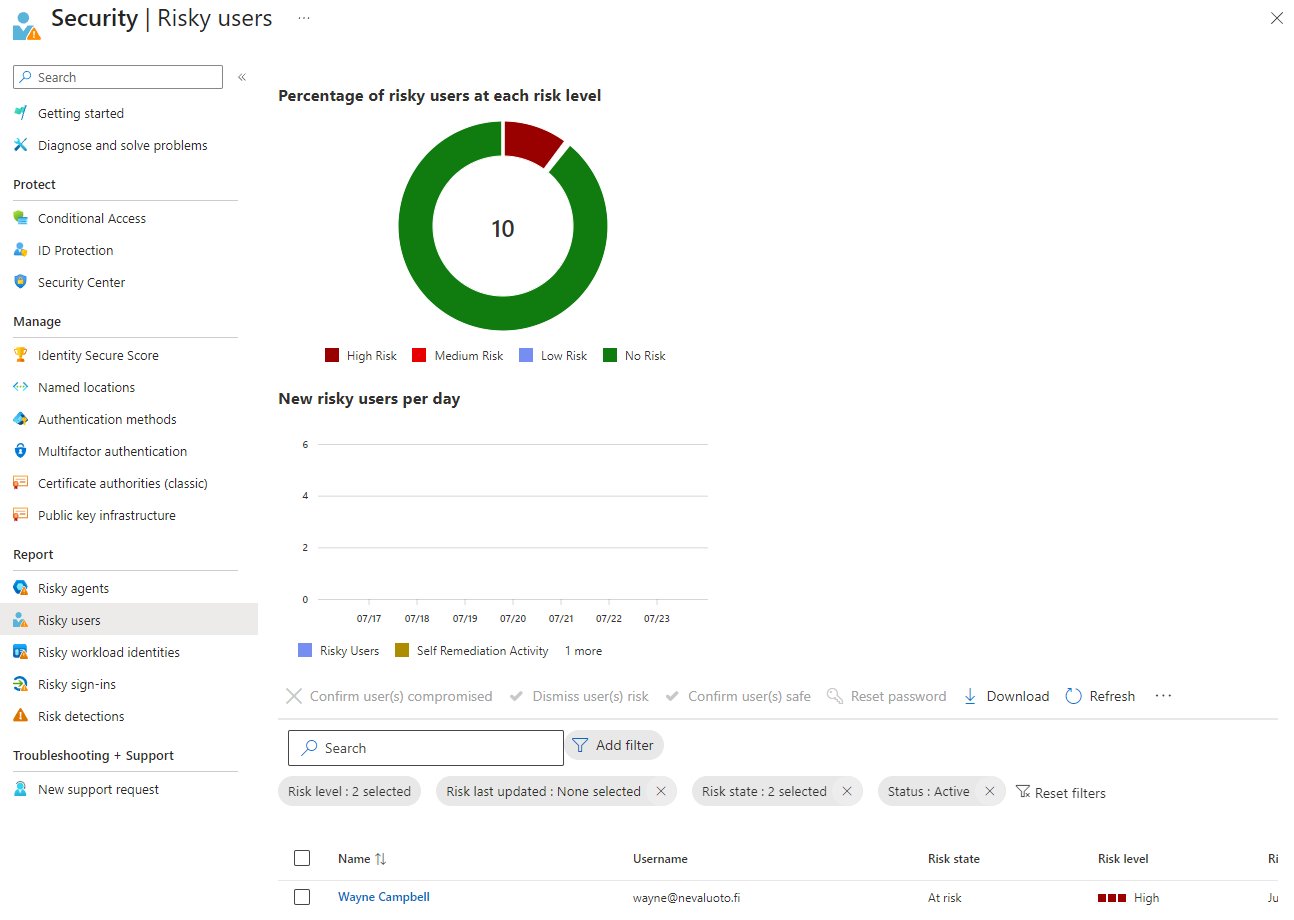Click the Security Risky users header icon
This screenshot has width=1294, height=920.
[x=27, y=24]
